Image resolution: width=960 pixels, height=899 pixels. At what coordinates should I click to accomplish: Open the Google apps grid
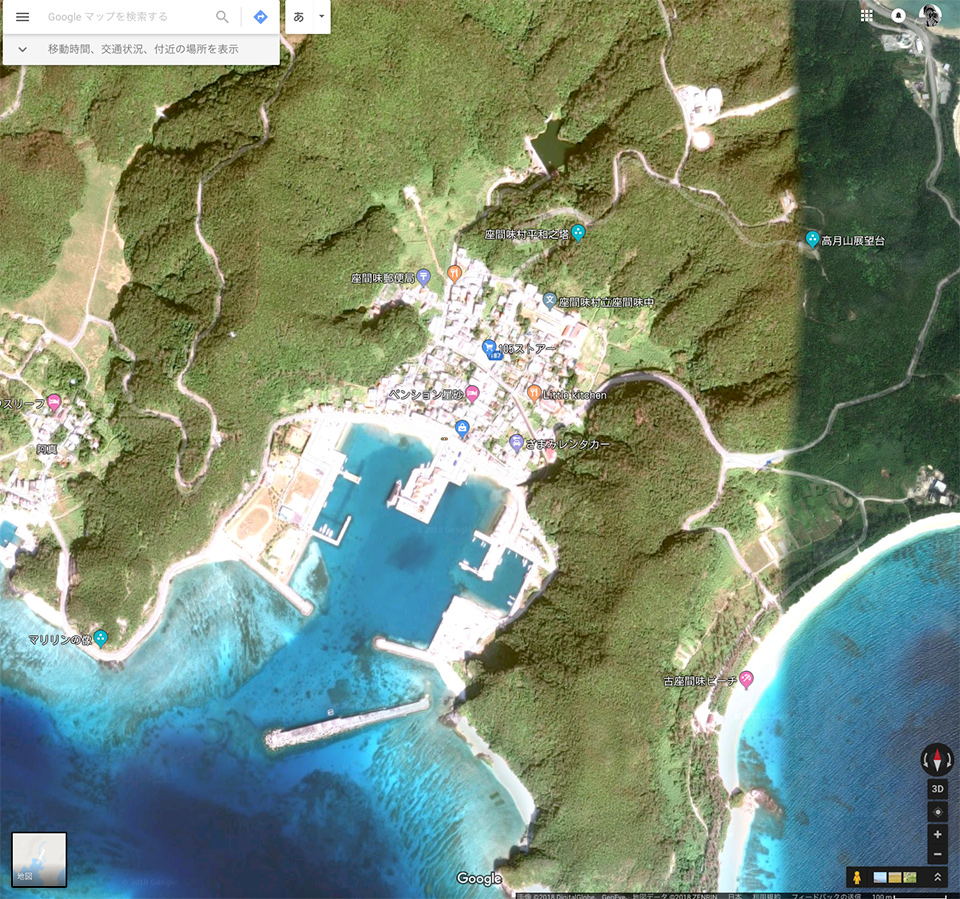point(867,16)
